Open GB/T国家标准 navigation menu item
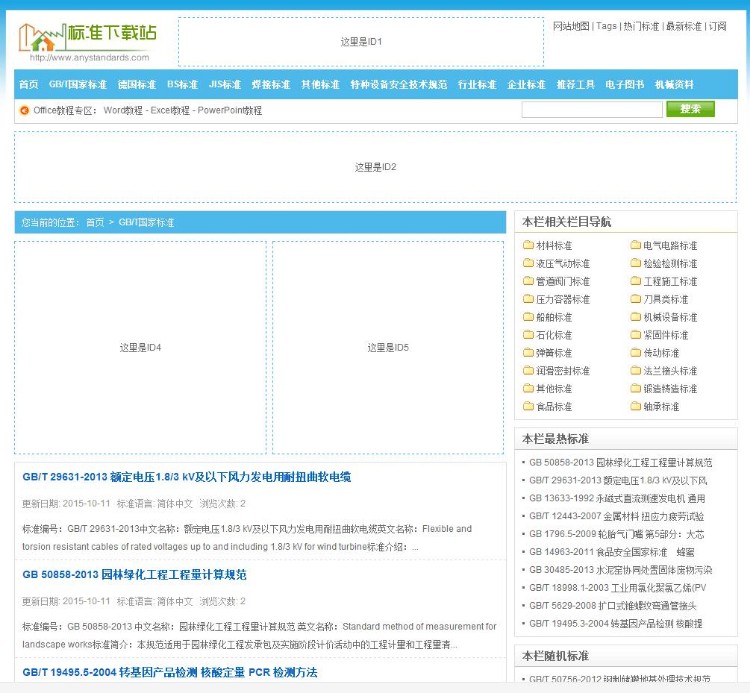This screenshot has width=750, height=693. click(x=77, y=85)
